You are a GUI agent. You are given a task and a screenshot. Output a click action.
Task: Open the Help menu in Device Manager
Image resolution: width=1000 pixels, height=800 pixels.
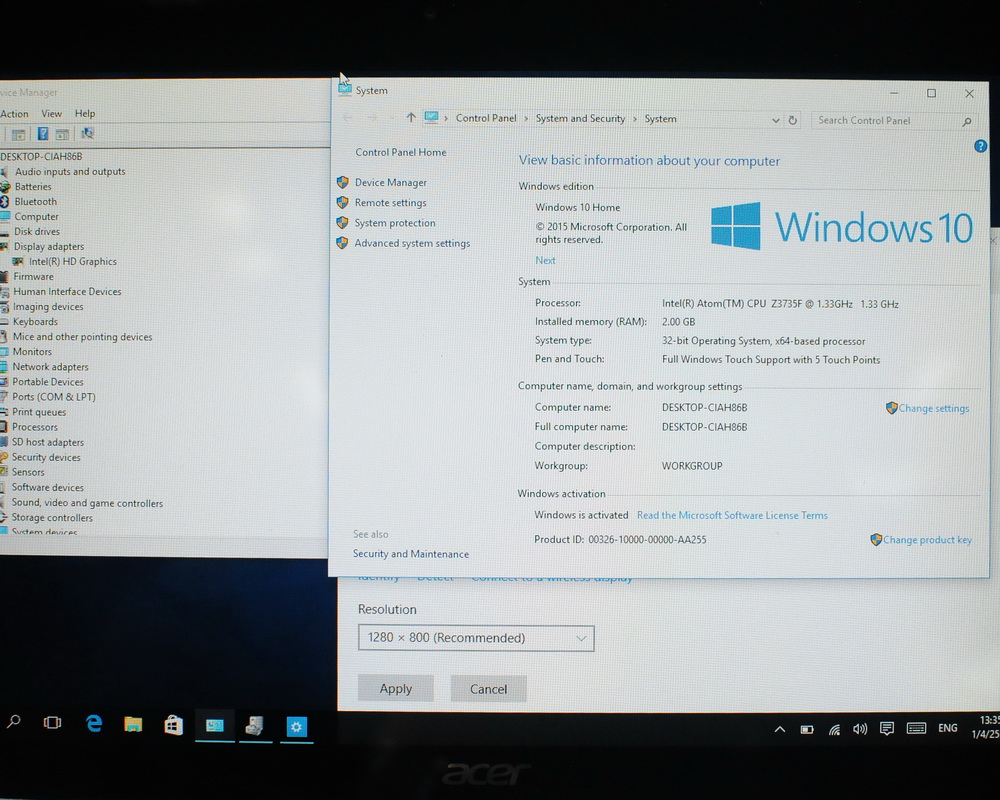[85, 114]
